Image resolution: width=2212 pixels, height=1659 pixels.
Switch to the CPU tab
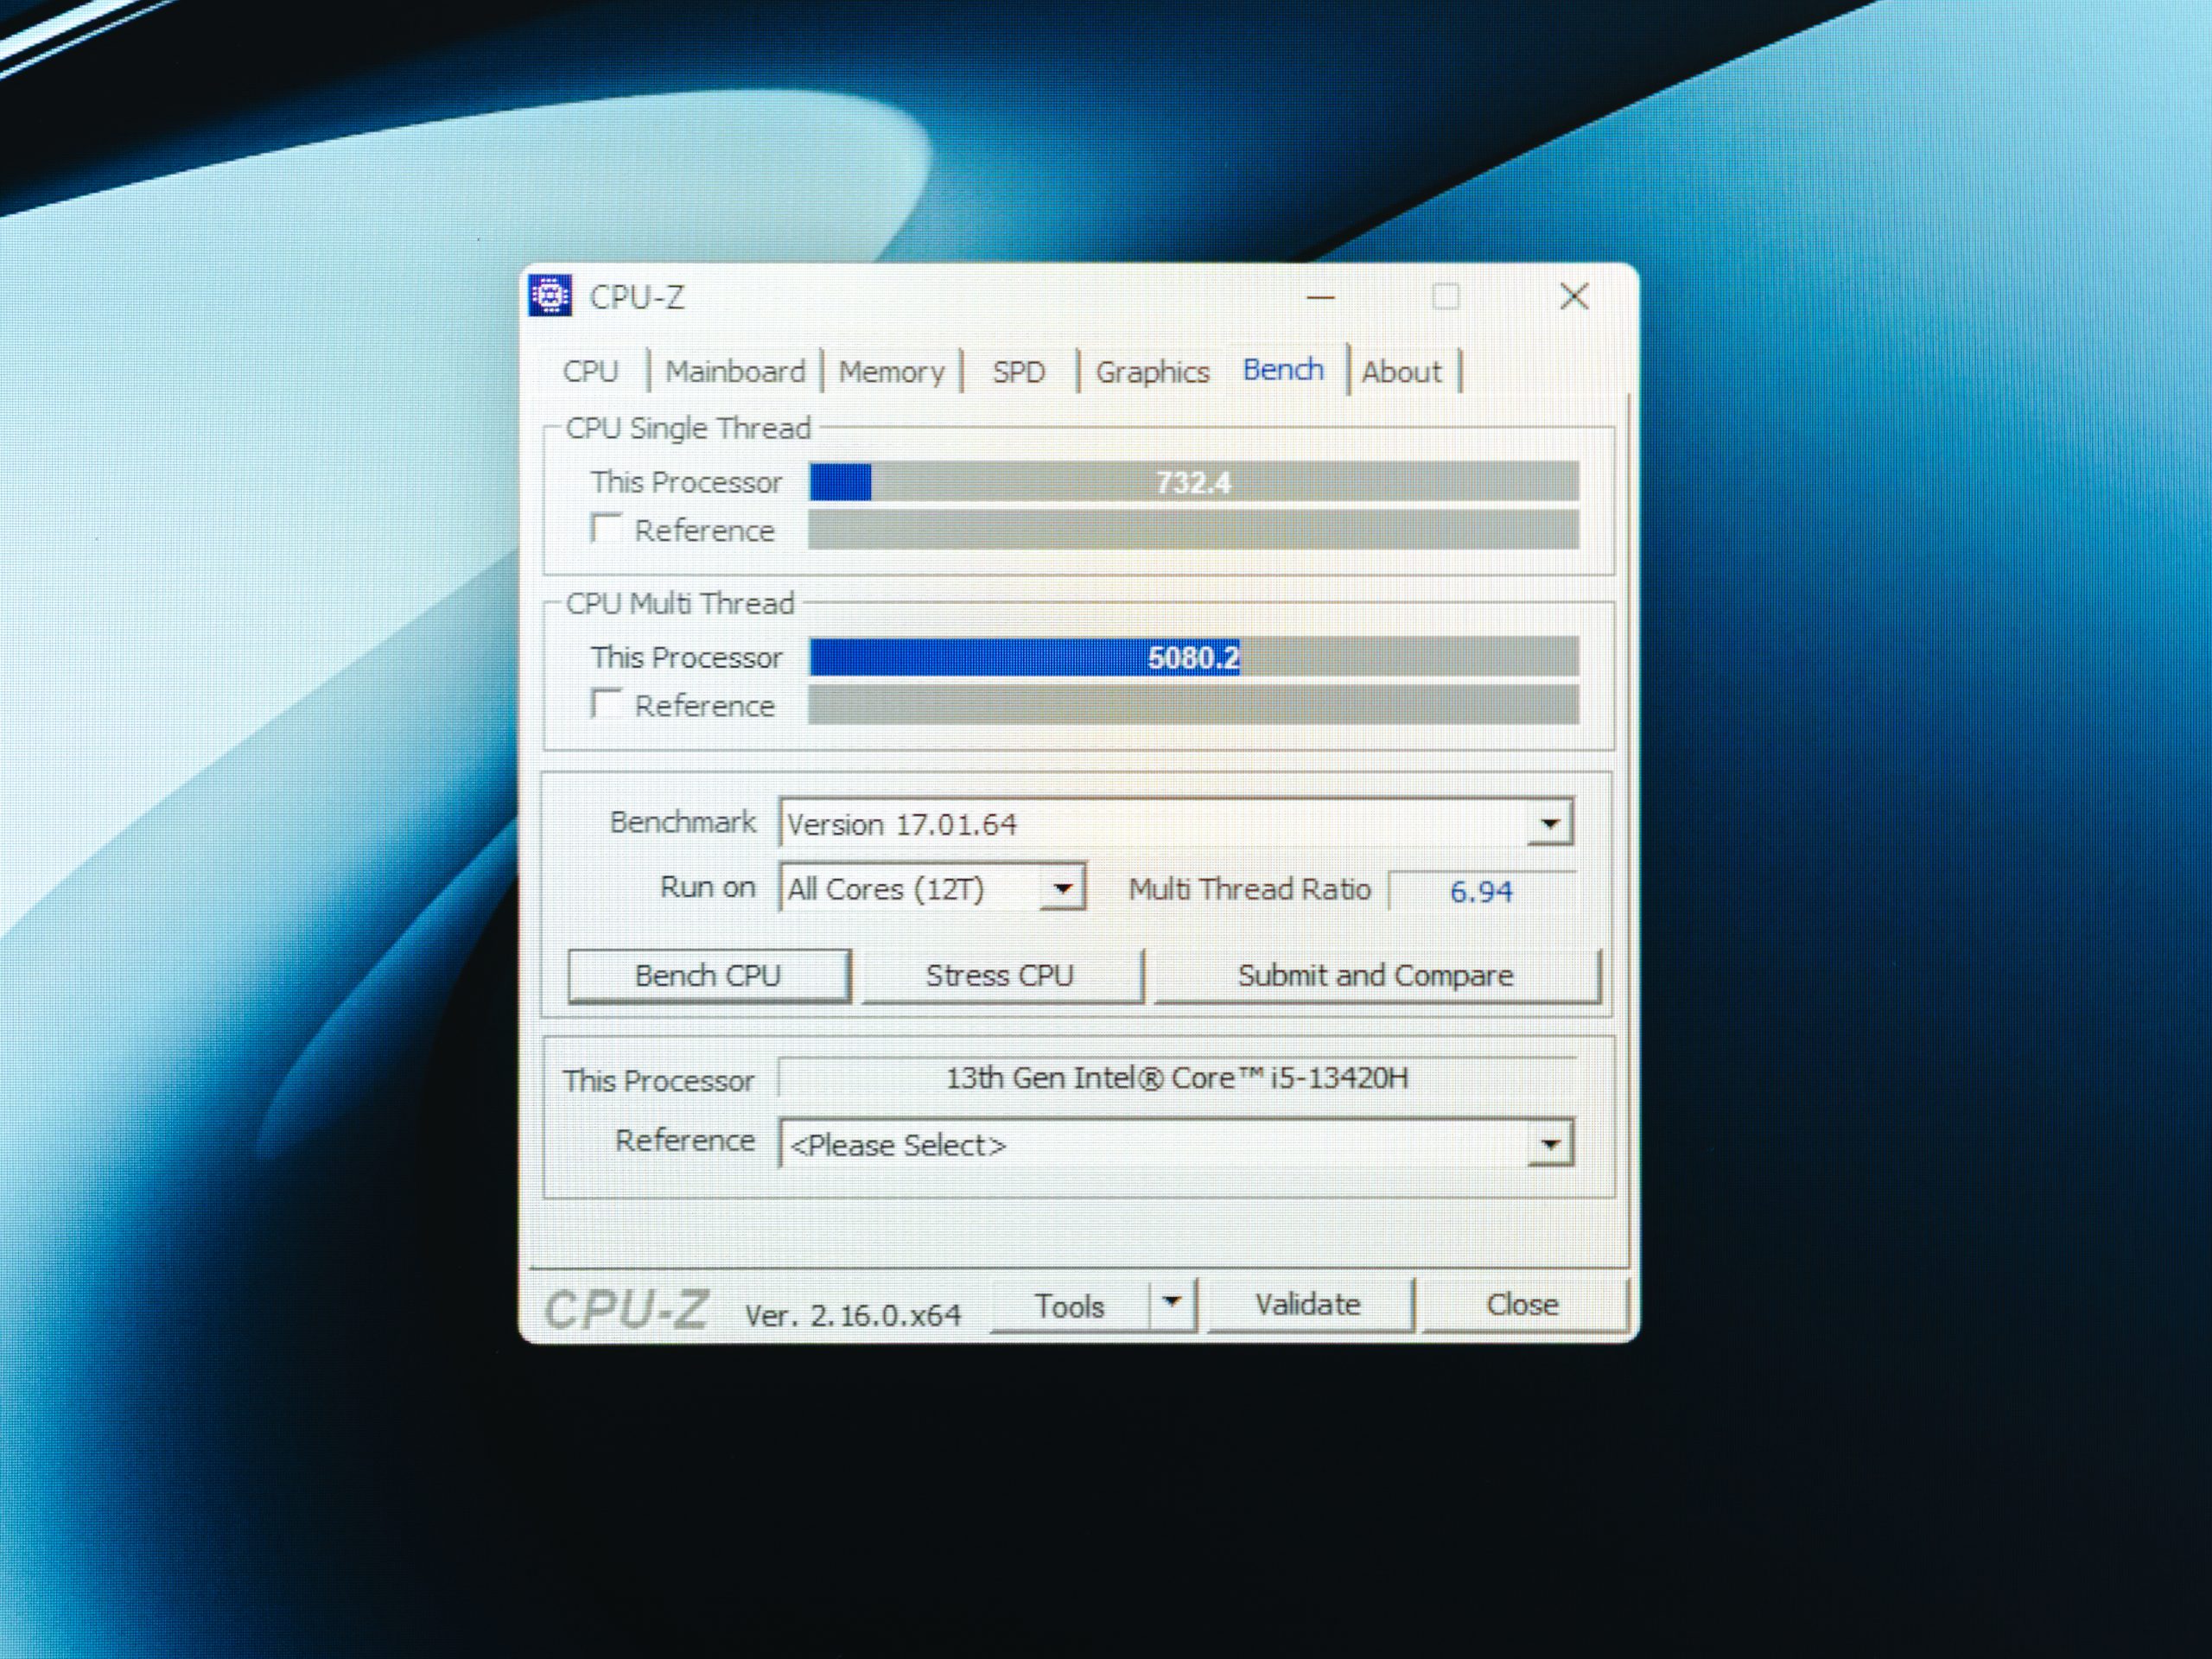[590, 372]
